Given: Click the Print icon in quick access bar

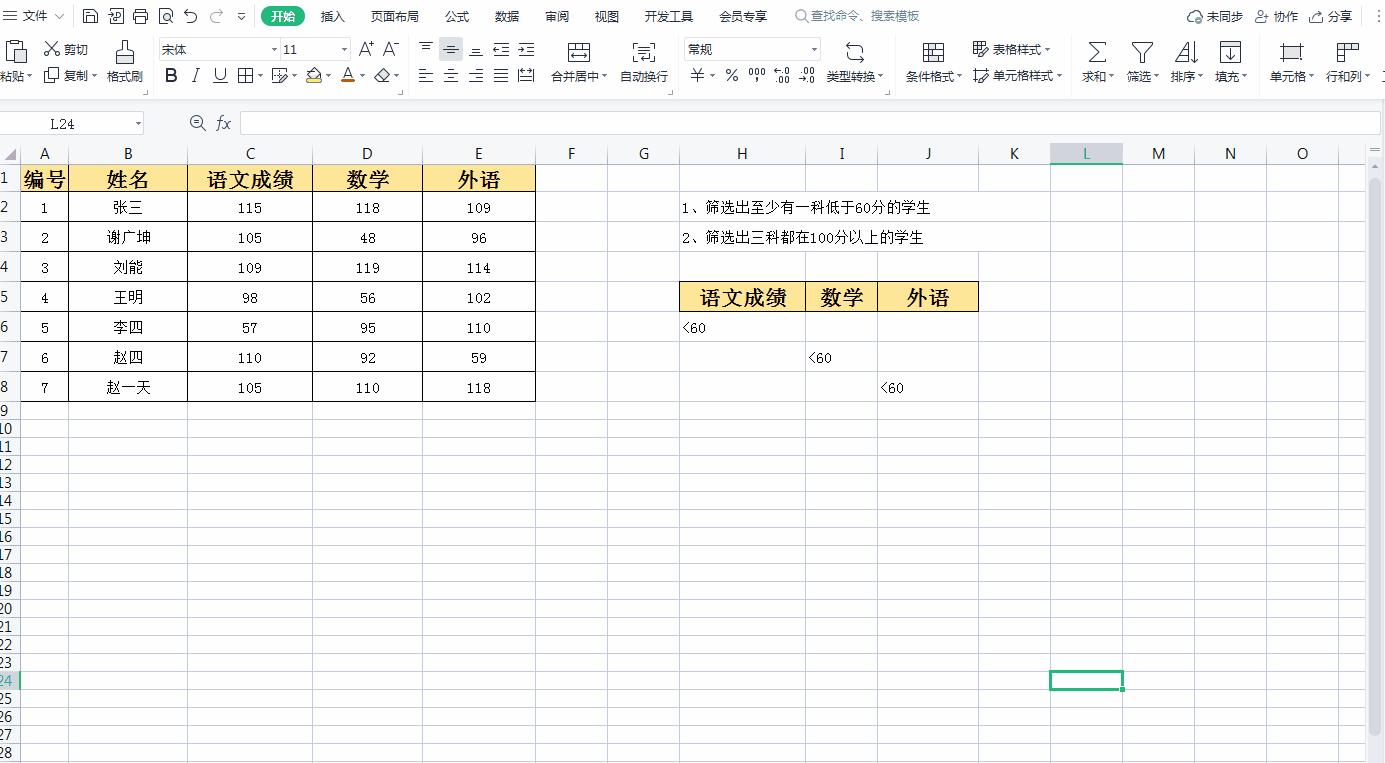Looking at the screenshot, I should (x=140, y=16).
